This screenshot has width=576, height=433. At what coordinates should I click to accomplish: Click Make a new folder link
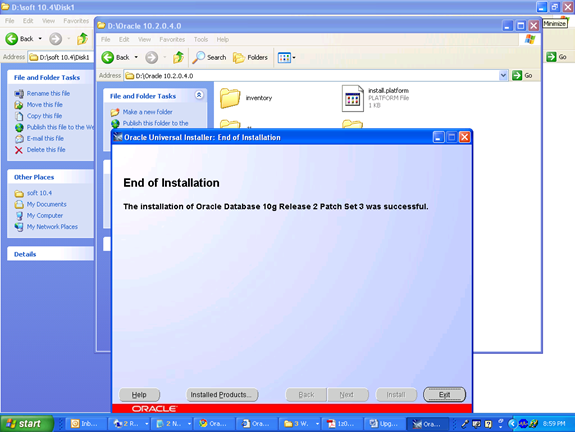click(147, 112)
